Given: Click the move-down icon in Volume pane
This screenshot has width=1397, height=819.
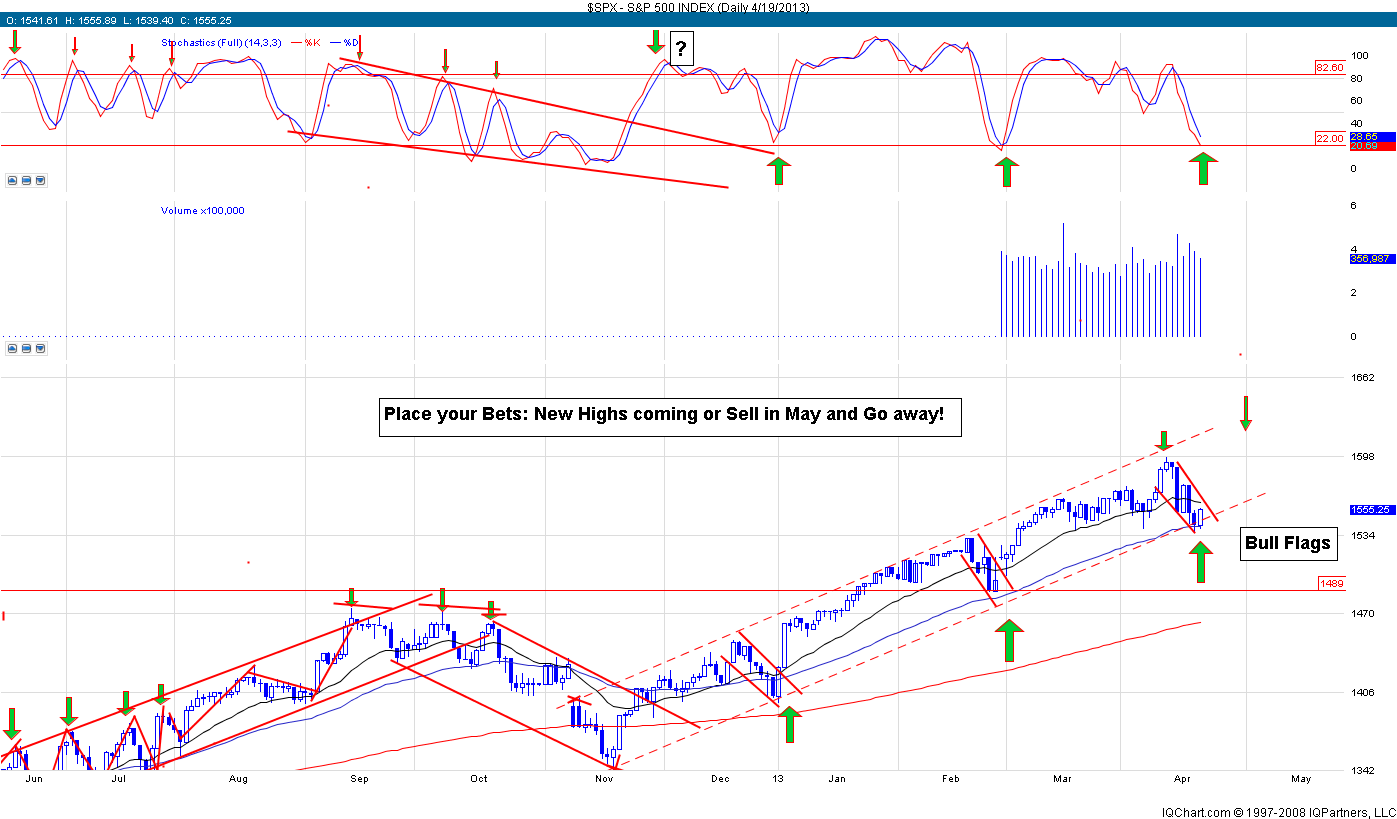Looking at the screenshot, I should pos(41,349).
